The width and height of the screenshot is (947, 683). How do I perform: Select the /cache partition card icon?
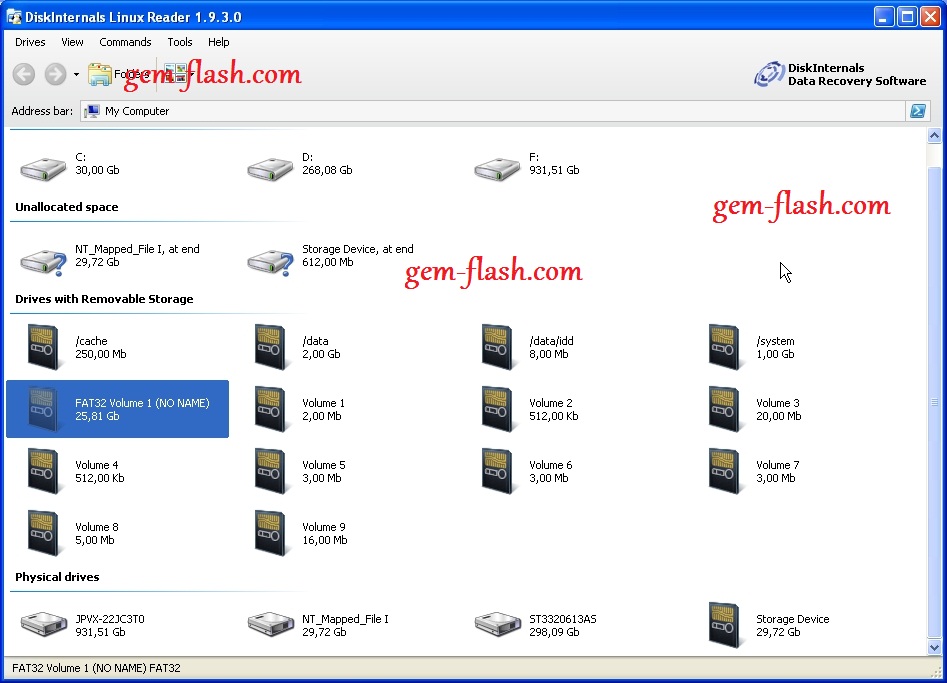click(x=43, y=347)
